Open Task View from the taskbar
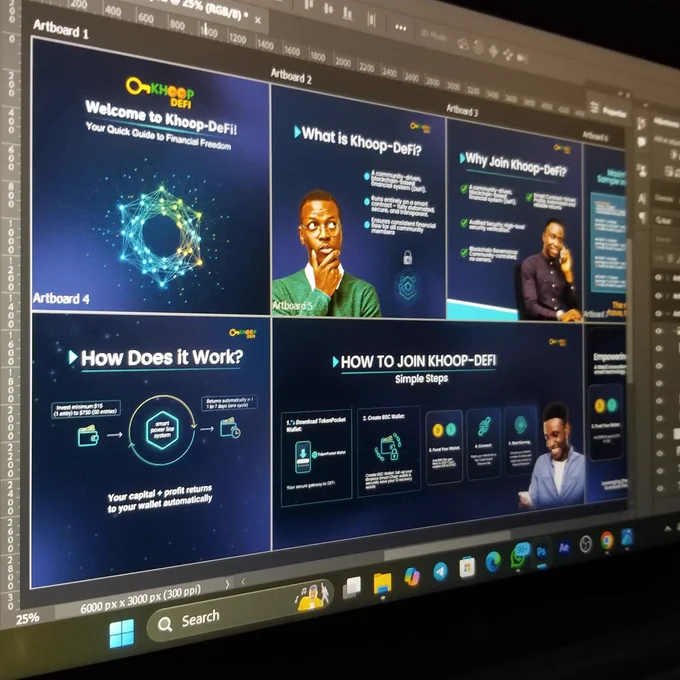 coord(352,588)
